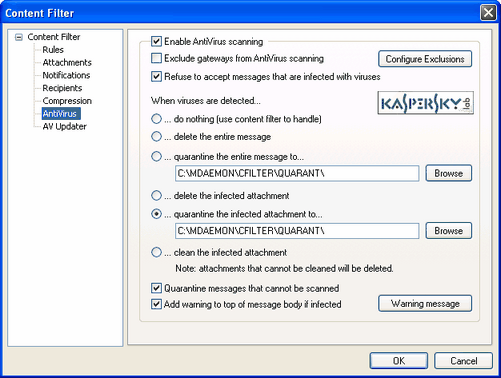This screenshot has width=501, height=378.
Task: Confirm settings with OK button
Action: point(399,361)
